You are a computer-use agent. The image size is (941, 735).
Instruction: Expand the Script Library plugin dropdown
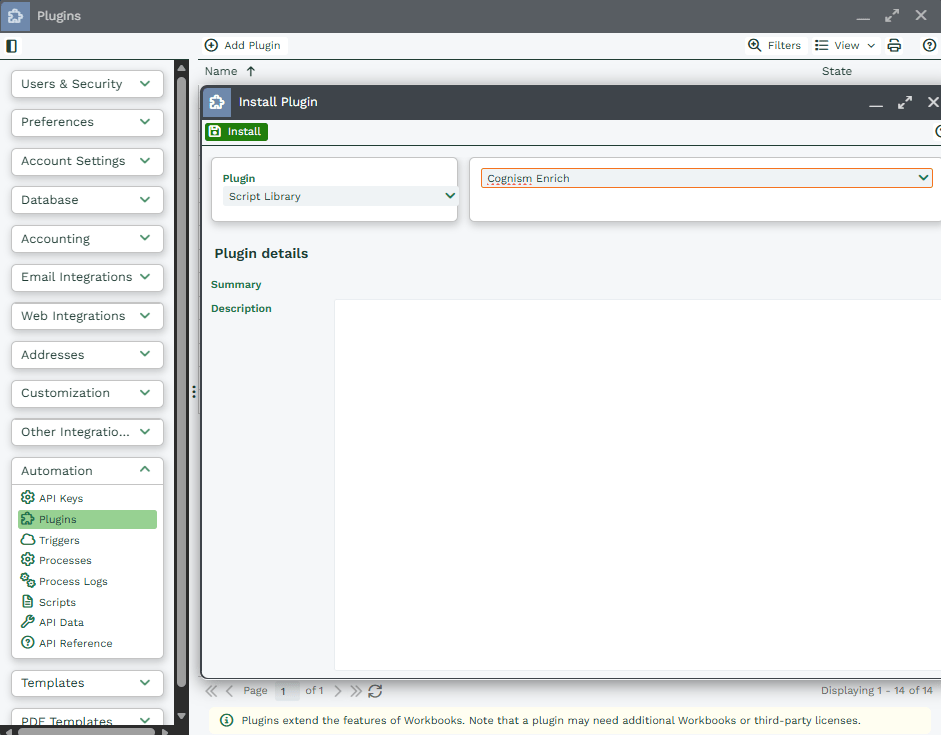pyautogui.click(x=449, y=196)
